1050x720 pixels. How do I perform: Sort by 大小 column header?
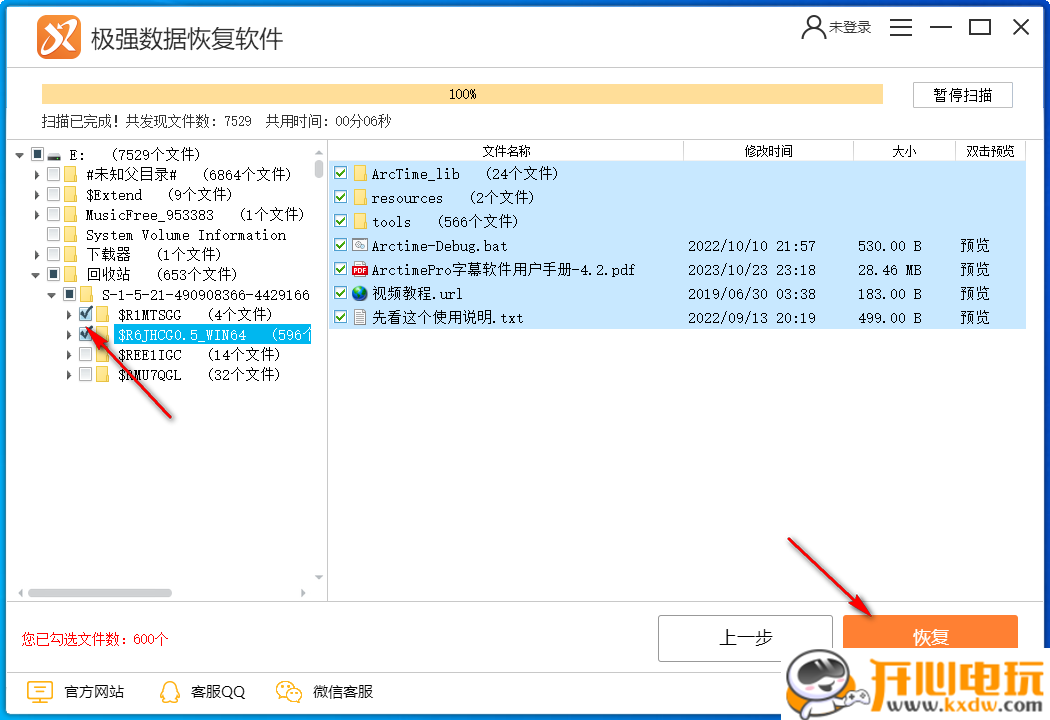[904, 151]
